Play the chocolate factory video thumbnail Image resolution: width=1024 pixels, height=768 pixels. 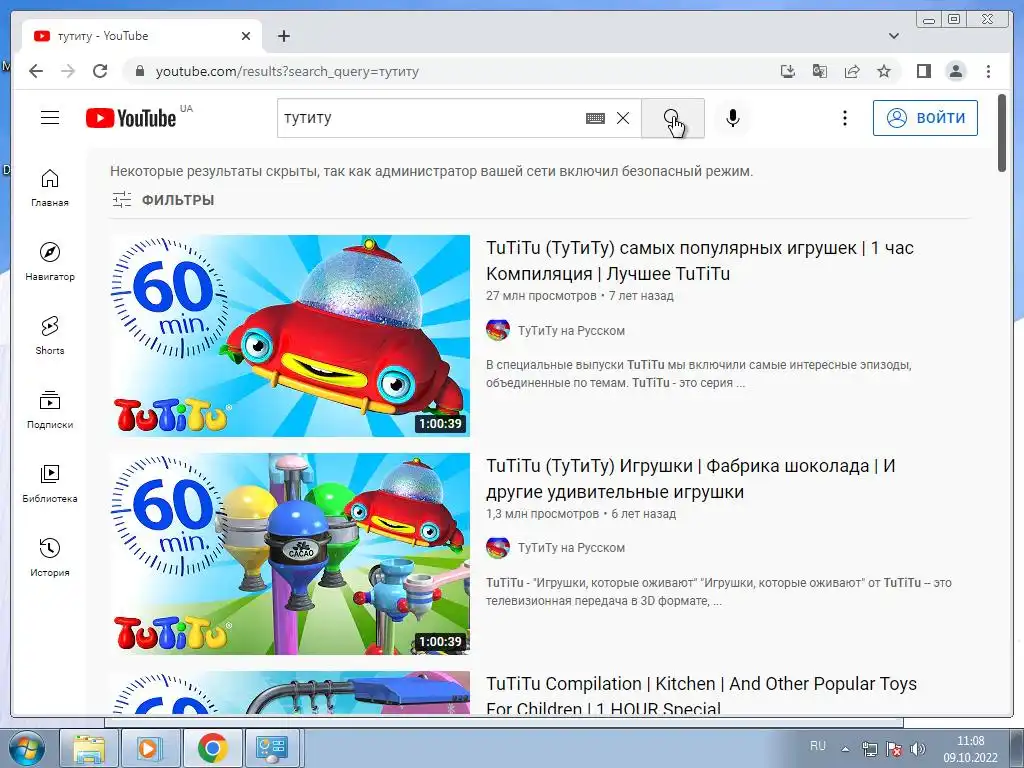click(290, 554)
